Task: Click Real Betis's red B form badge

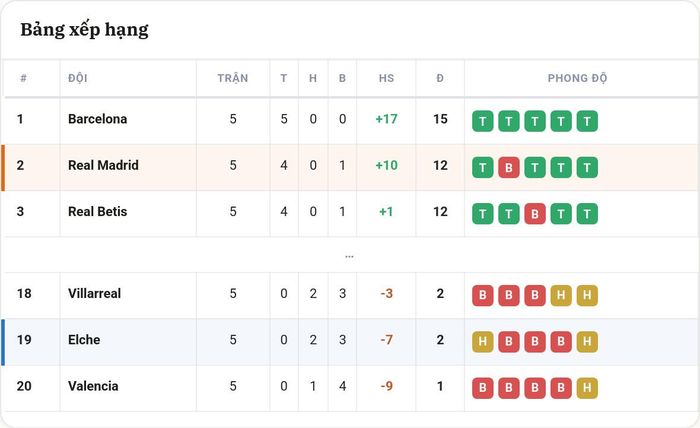Action: pos(535,214)
